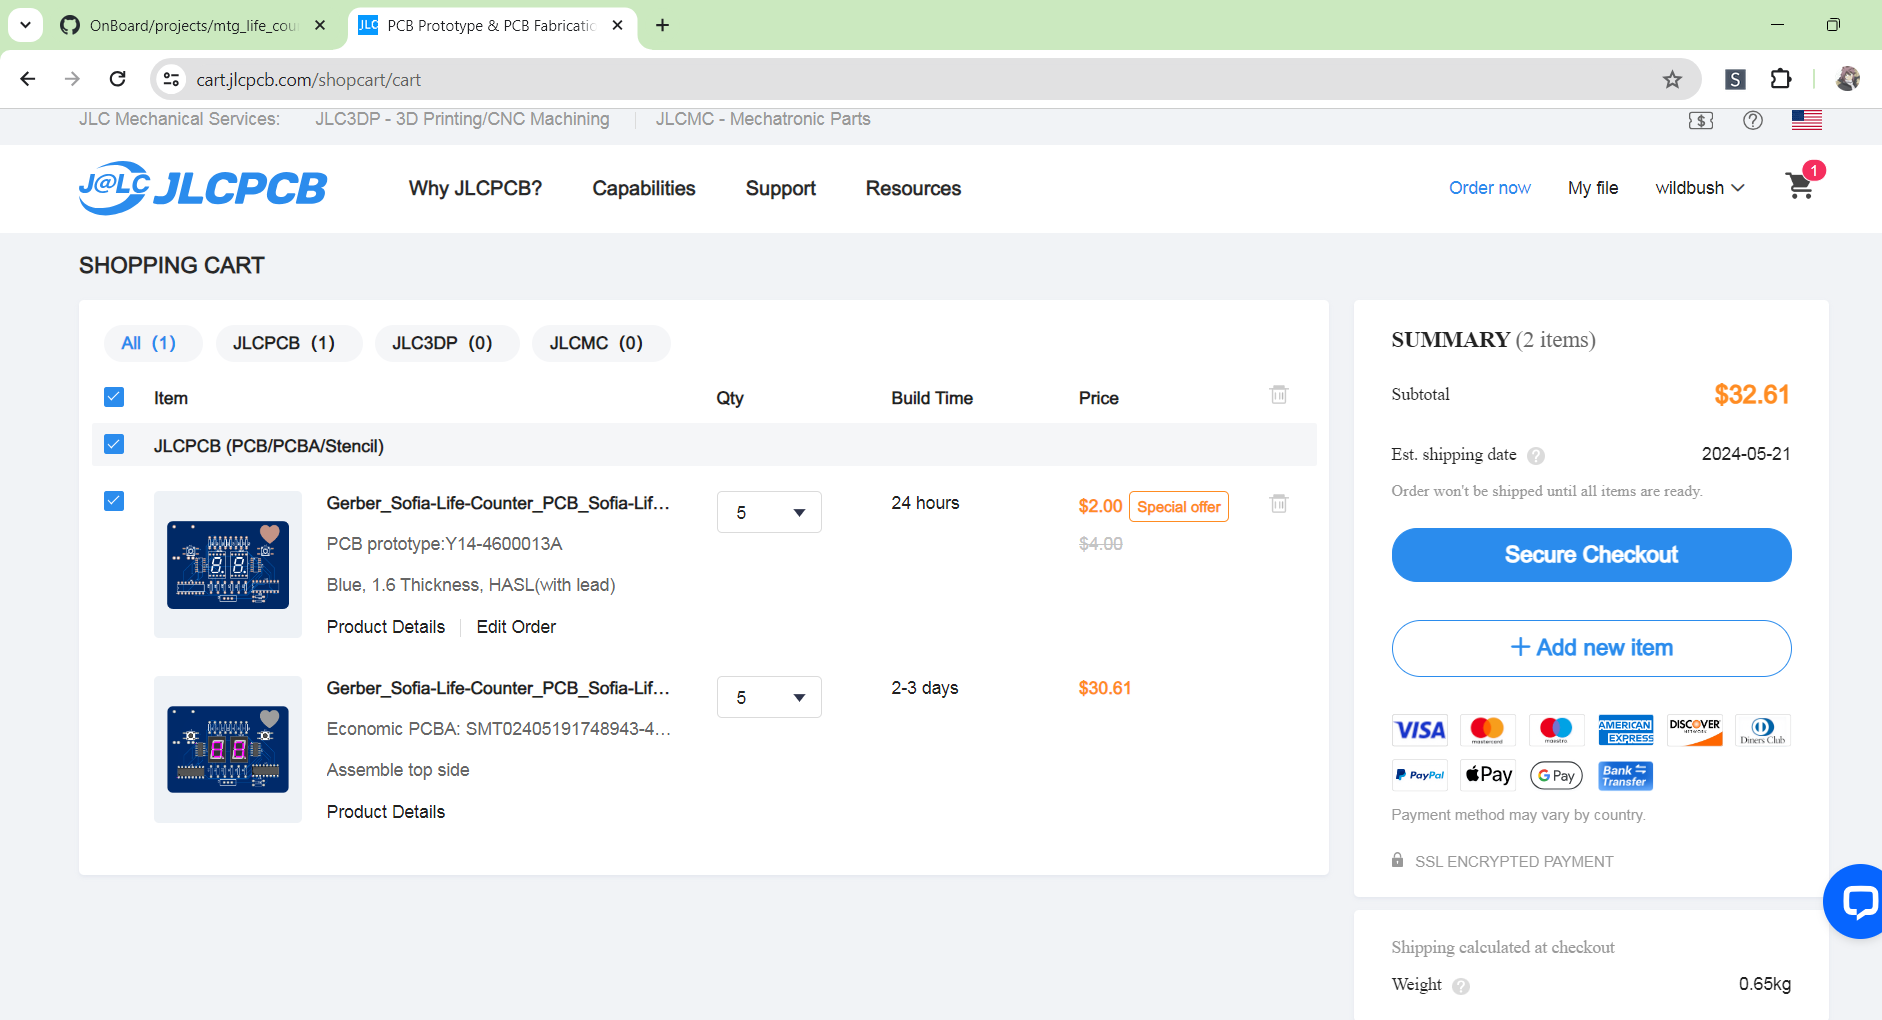
Task: Open JLC3DP - 3D Printing/CNC Machining link
Action: (x=462, y=119)
